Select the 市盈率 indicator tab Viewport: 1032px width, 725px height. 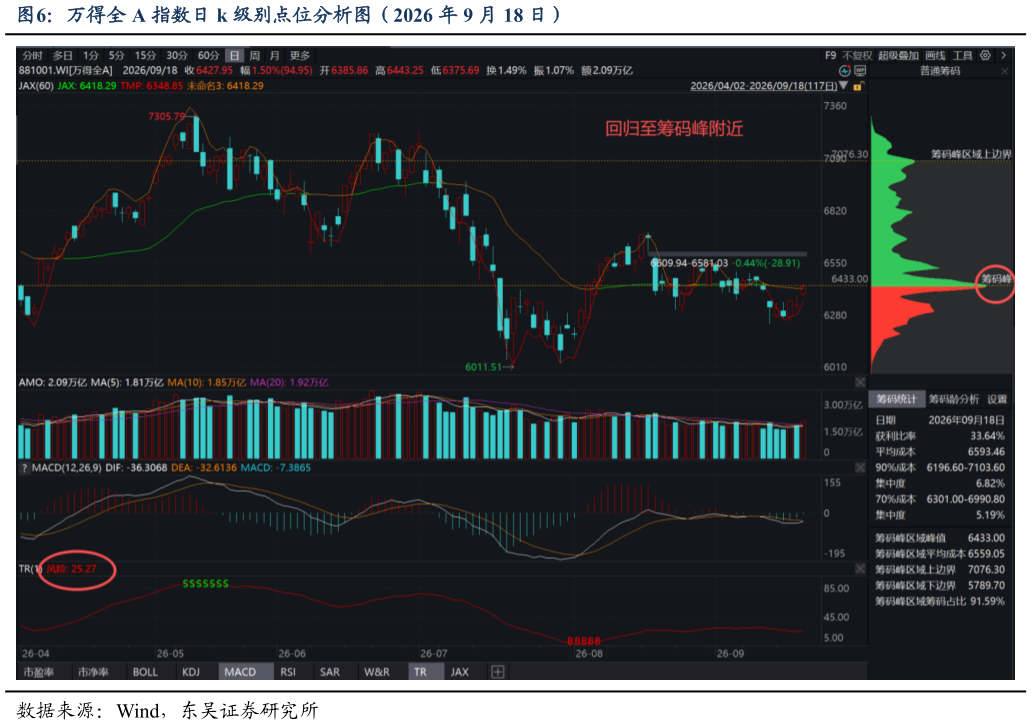[x=39, y=672]
